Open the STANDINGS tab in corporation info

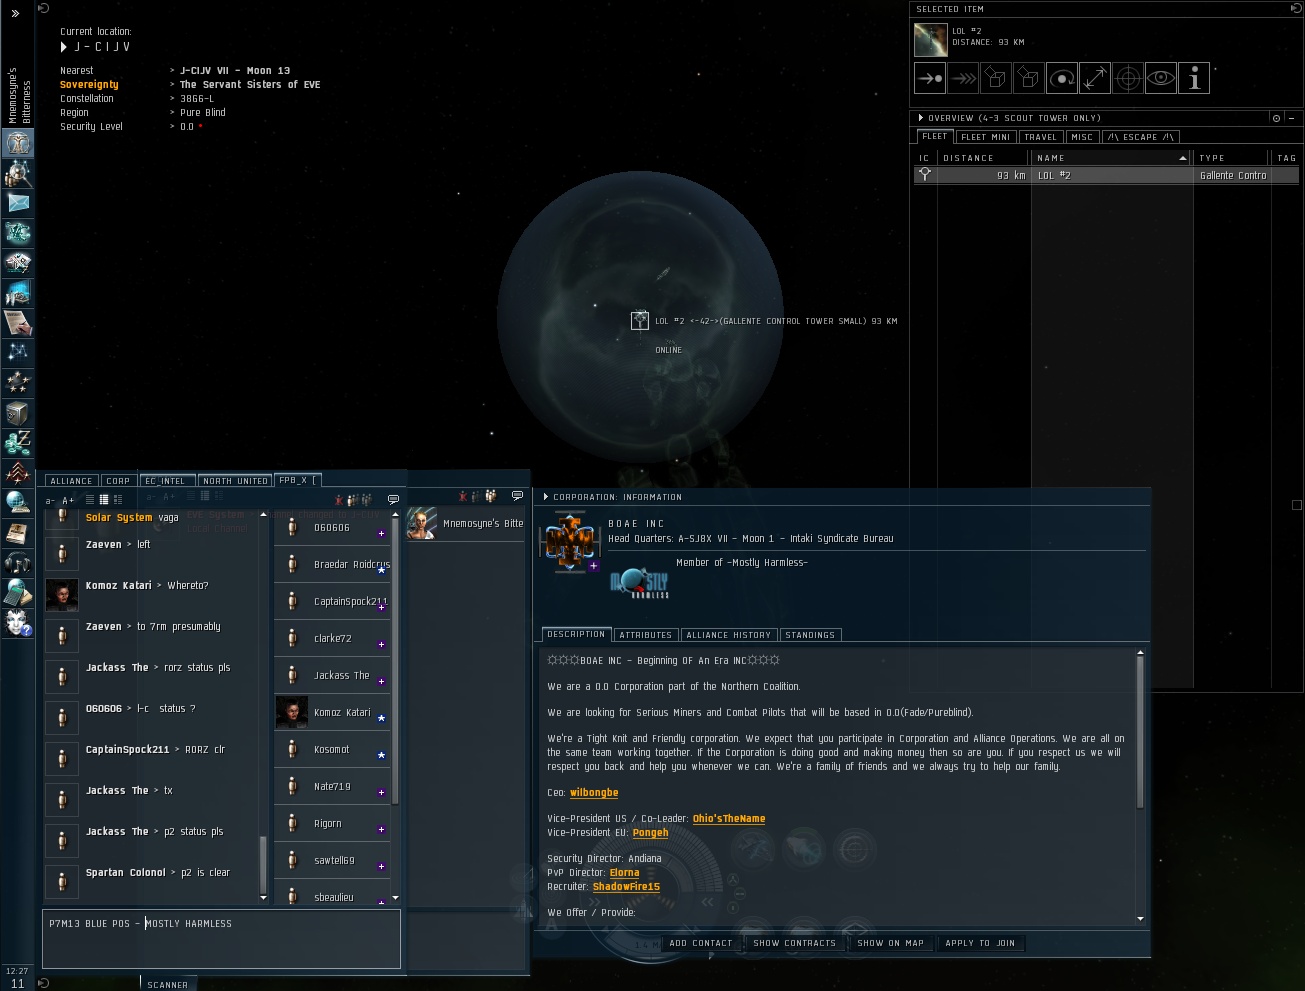[x=810, y=635]
